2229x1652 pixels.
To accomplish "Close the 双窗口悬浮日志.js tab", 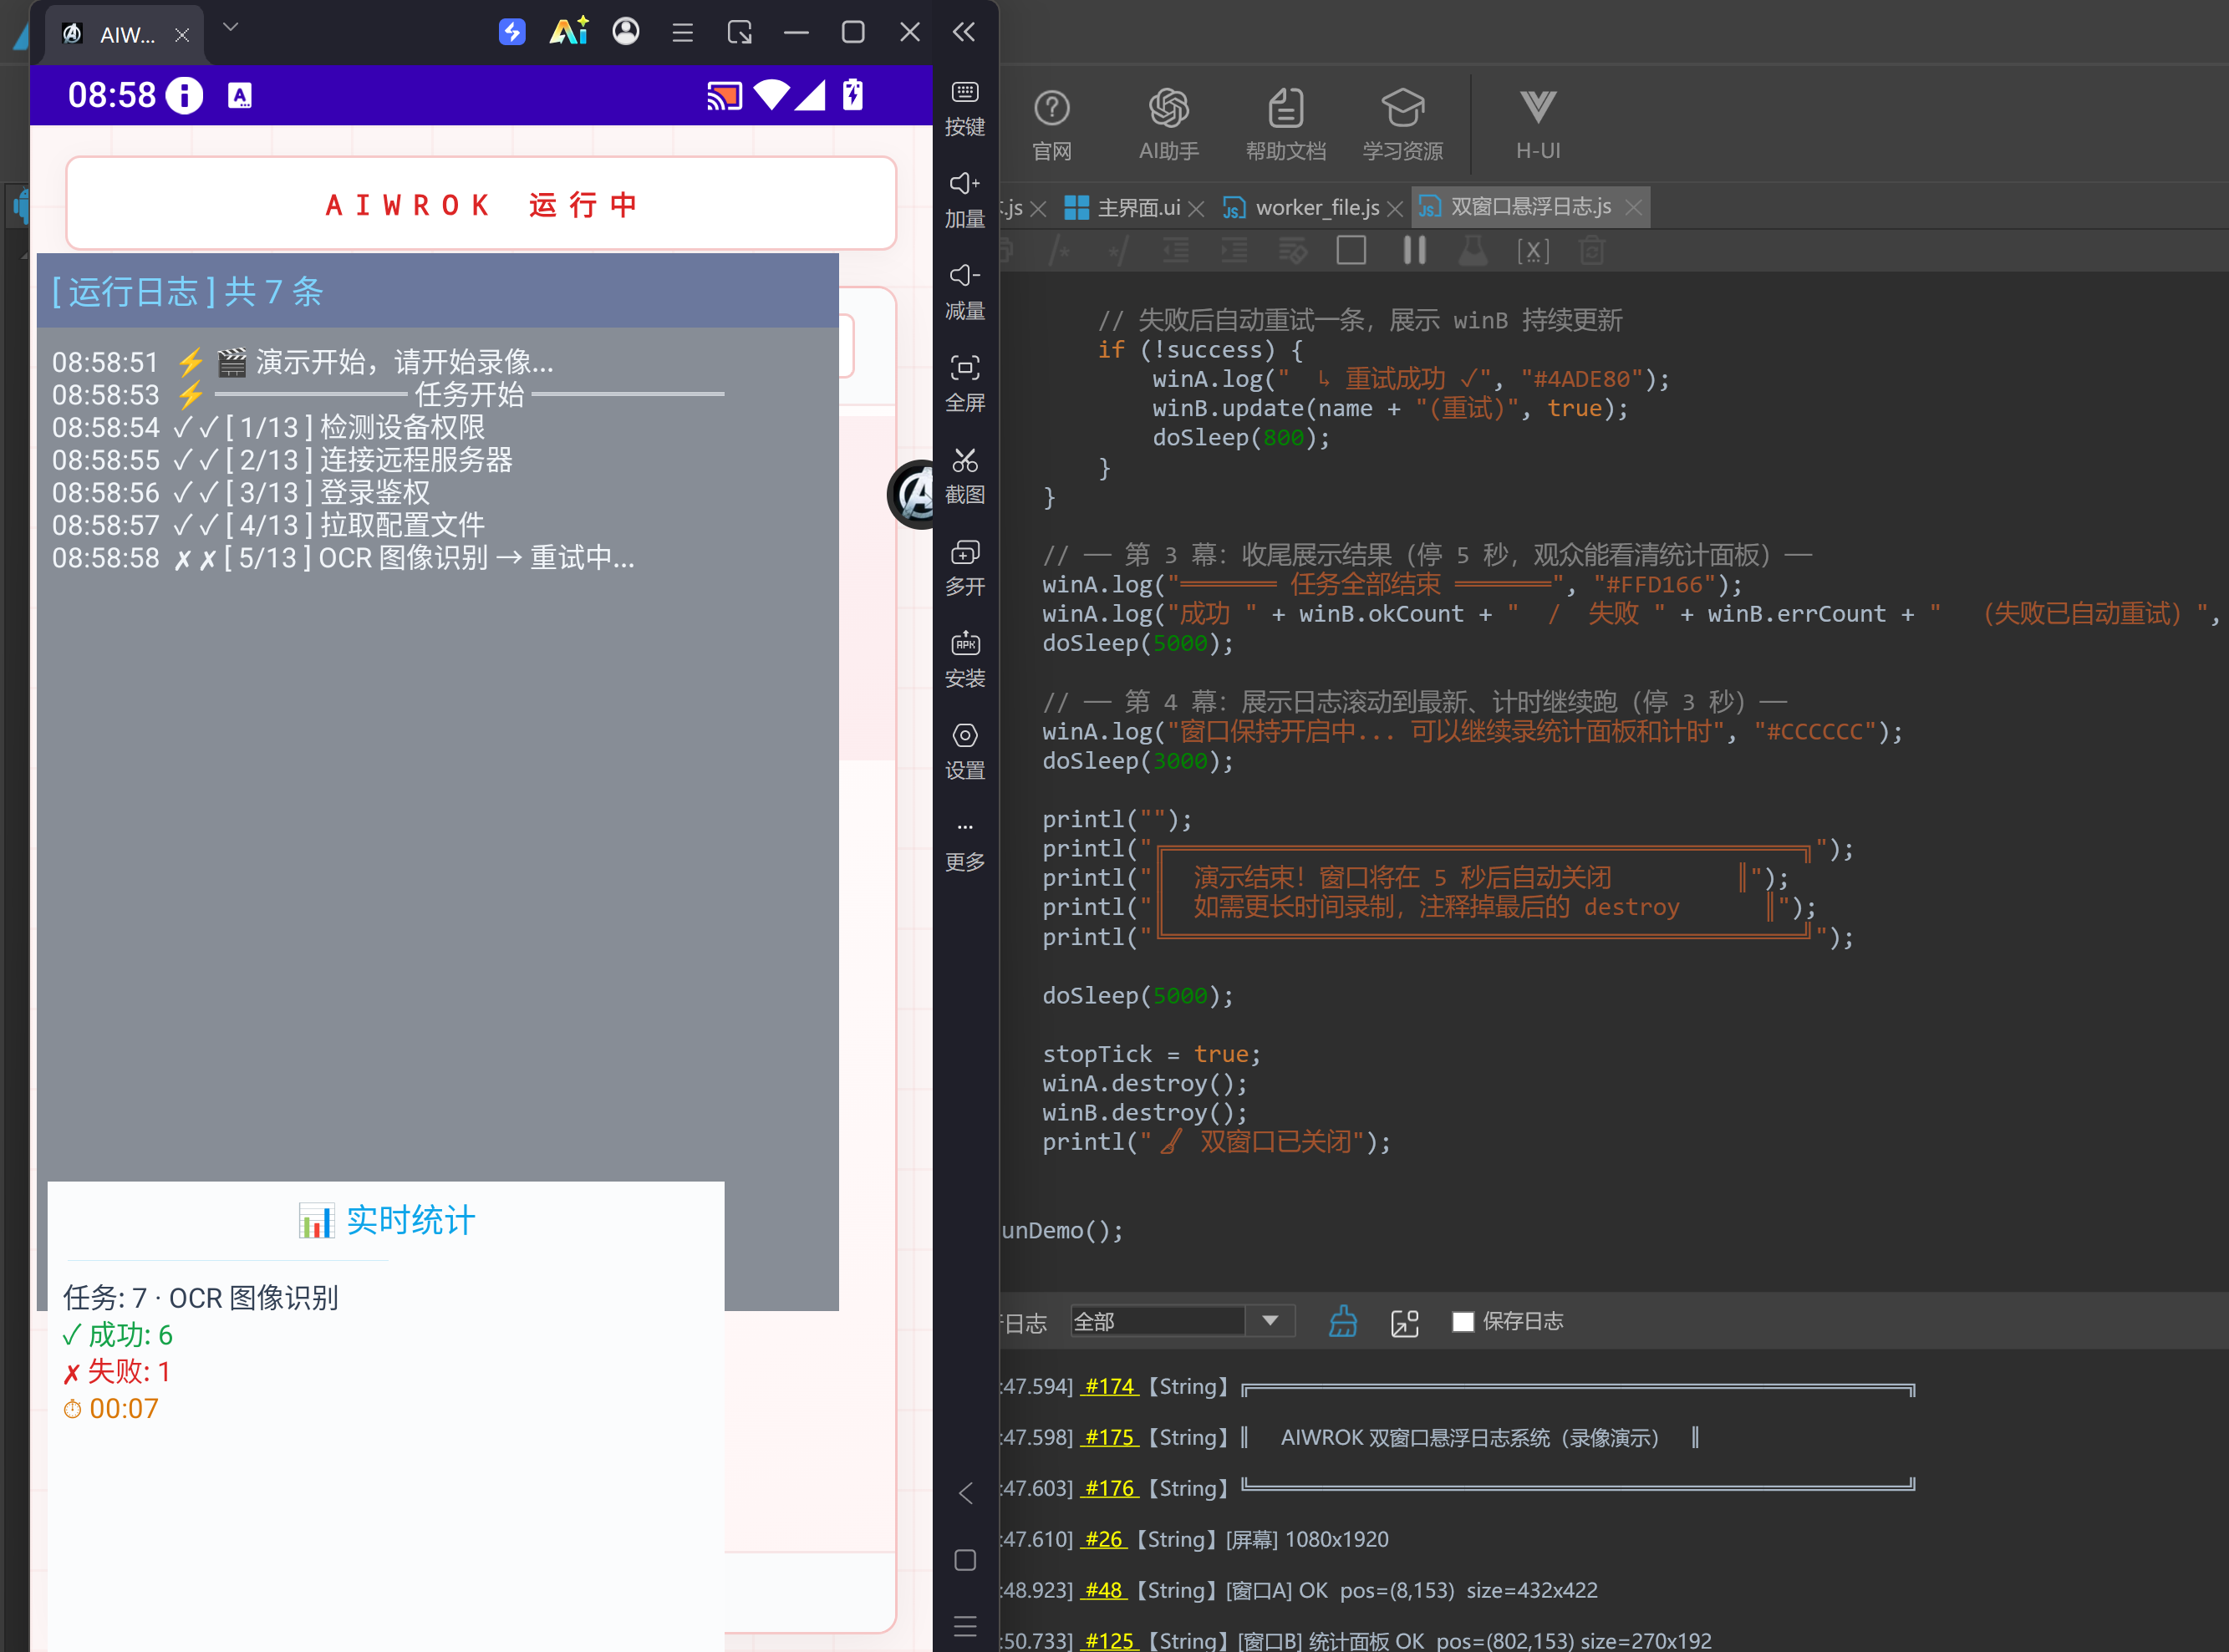I will 1633,207.
